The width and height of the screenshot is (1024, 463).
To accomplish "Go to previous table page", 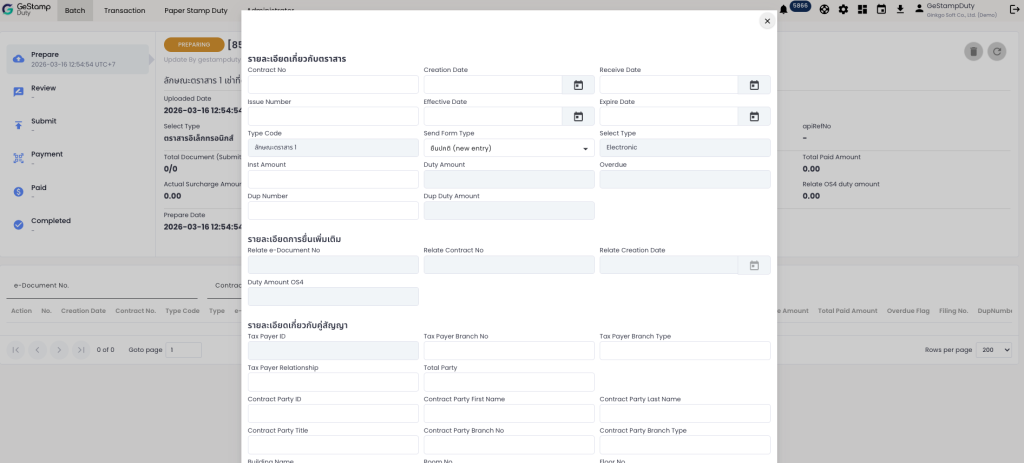I will (37, 350).
